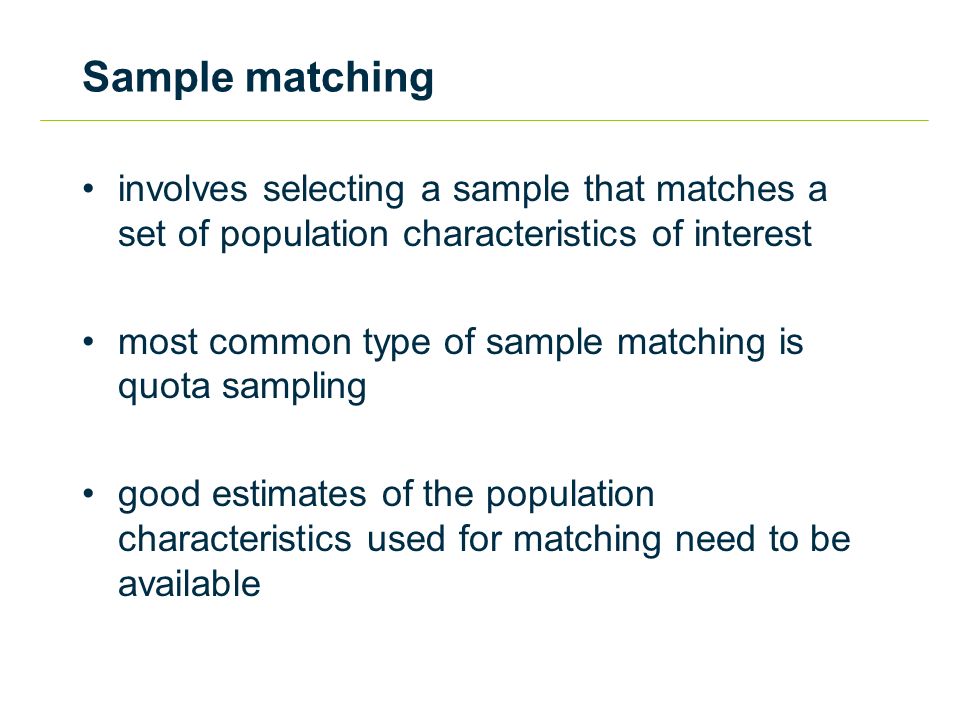Screen dimensions: 960x720
Task: Click 'used for matching' in third bullet
Action: [x=514, y=540]
